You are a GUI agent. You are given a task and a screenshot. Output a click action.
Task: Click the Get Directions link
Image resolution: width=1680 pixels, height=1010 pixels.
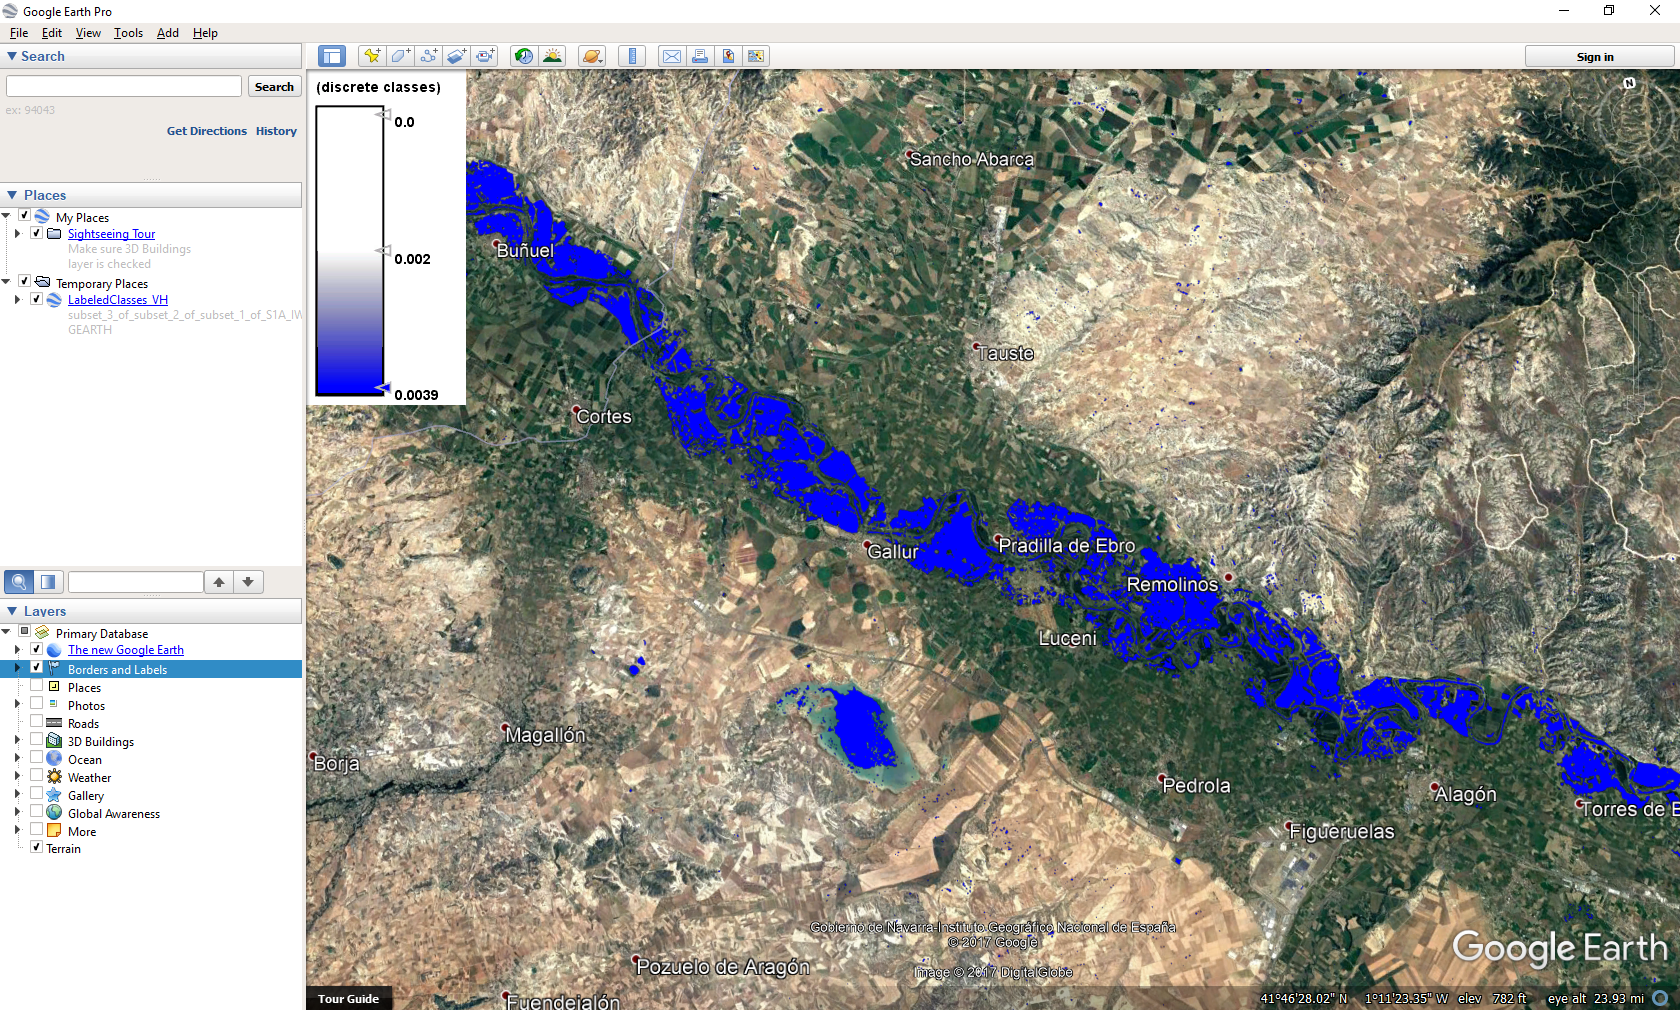click(207, 131)
